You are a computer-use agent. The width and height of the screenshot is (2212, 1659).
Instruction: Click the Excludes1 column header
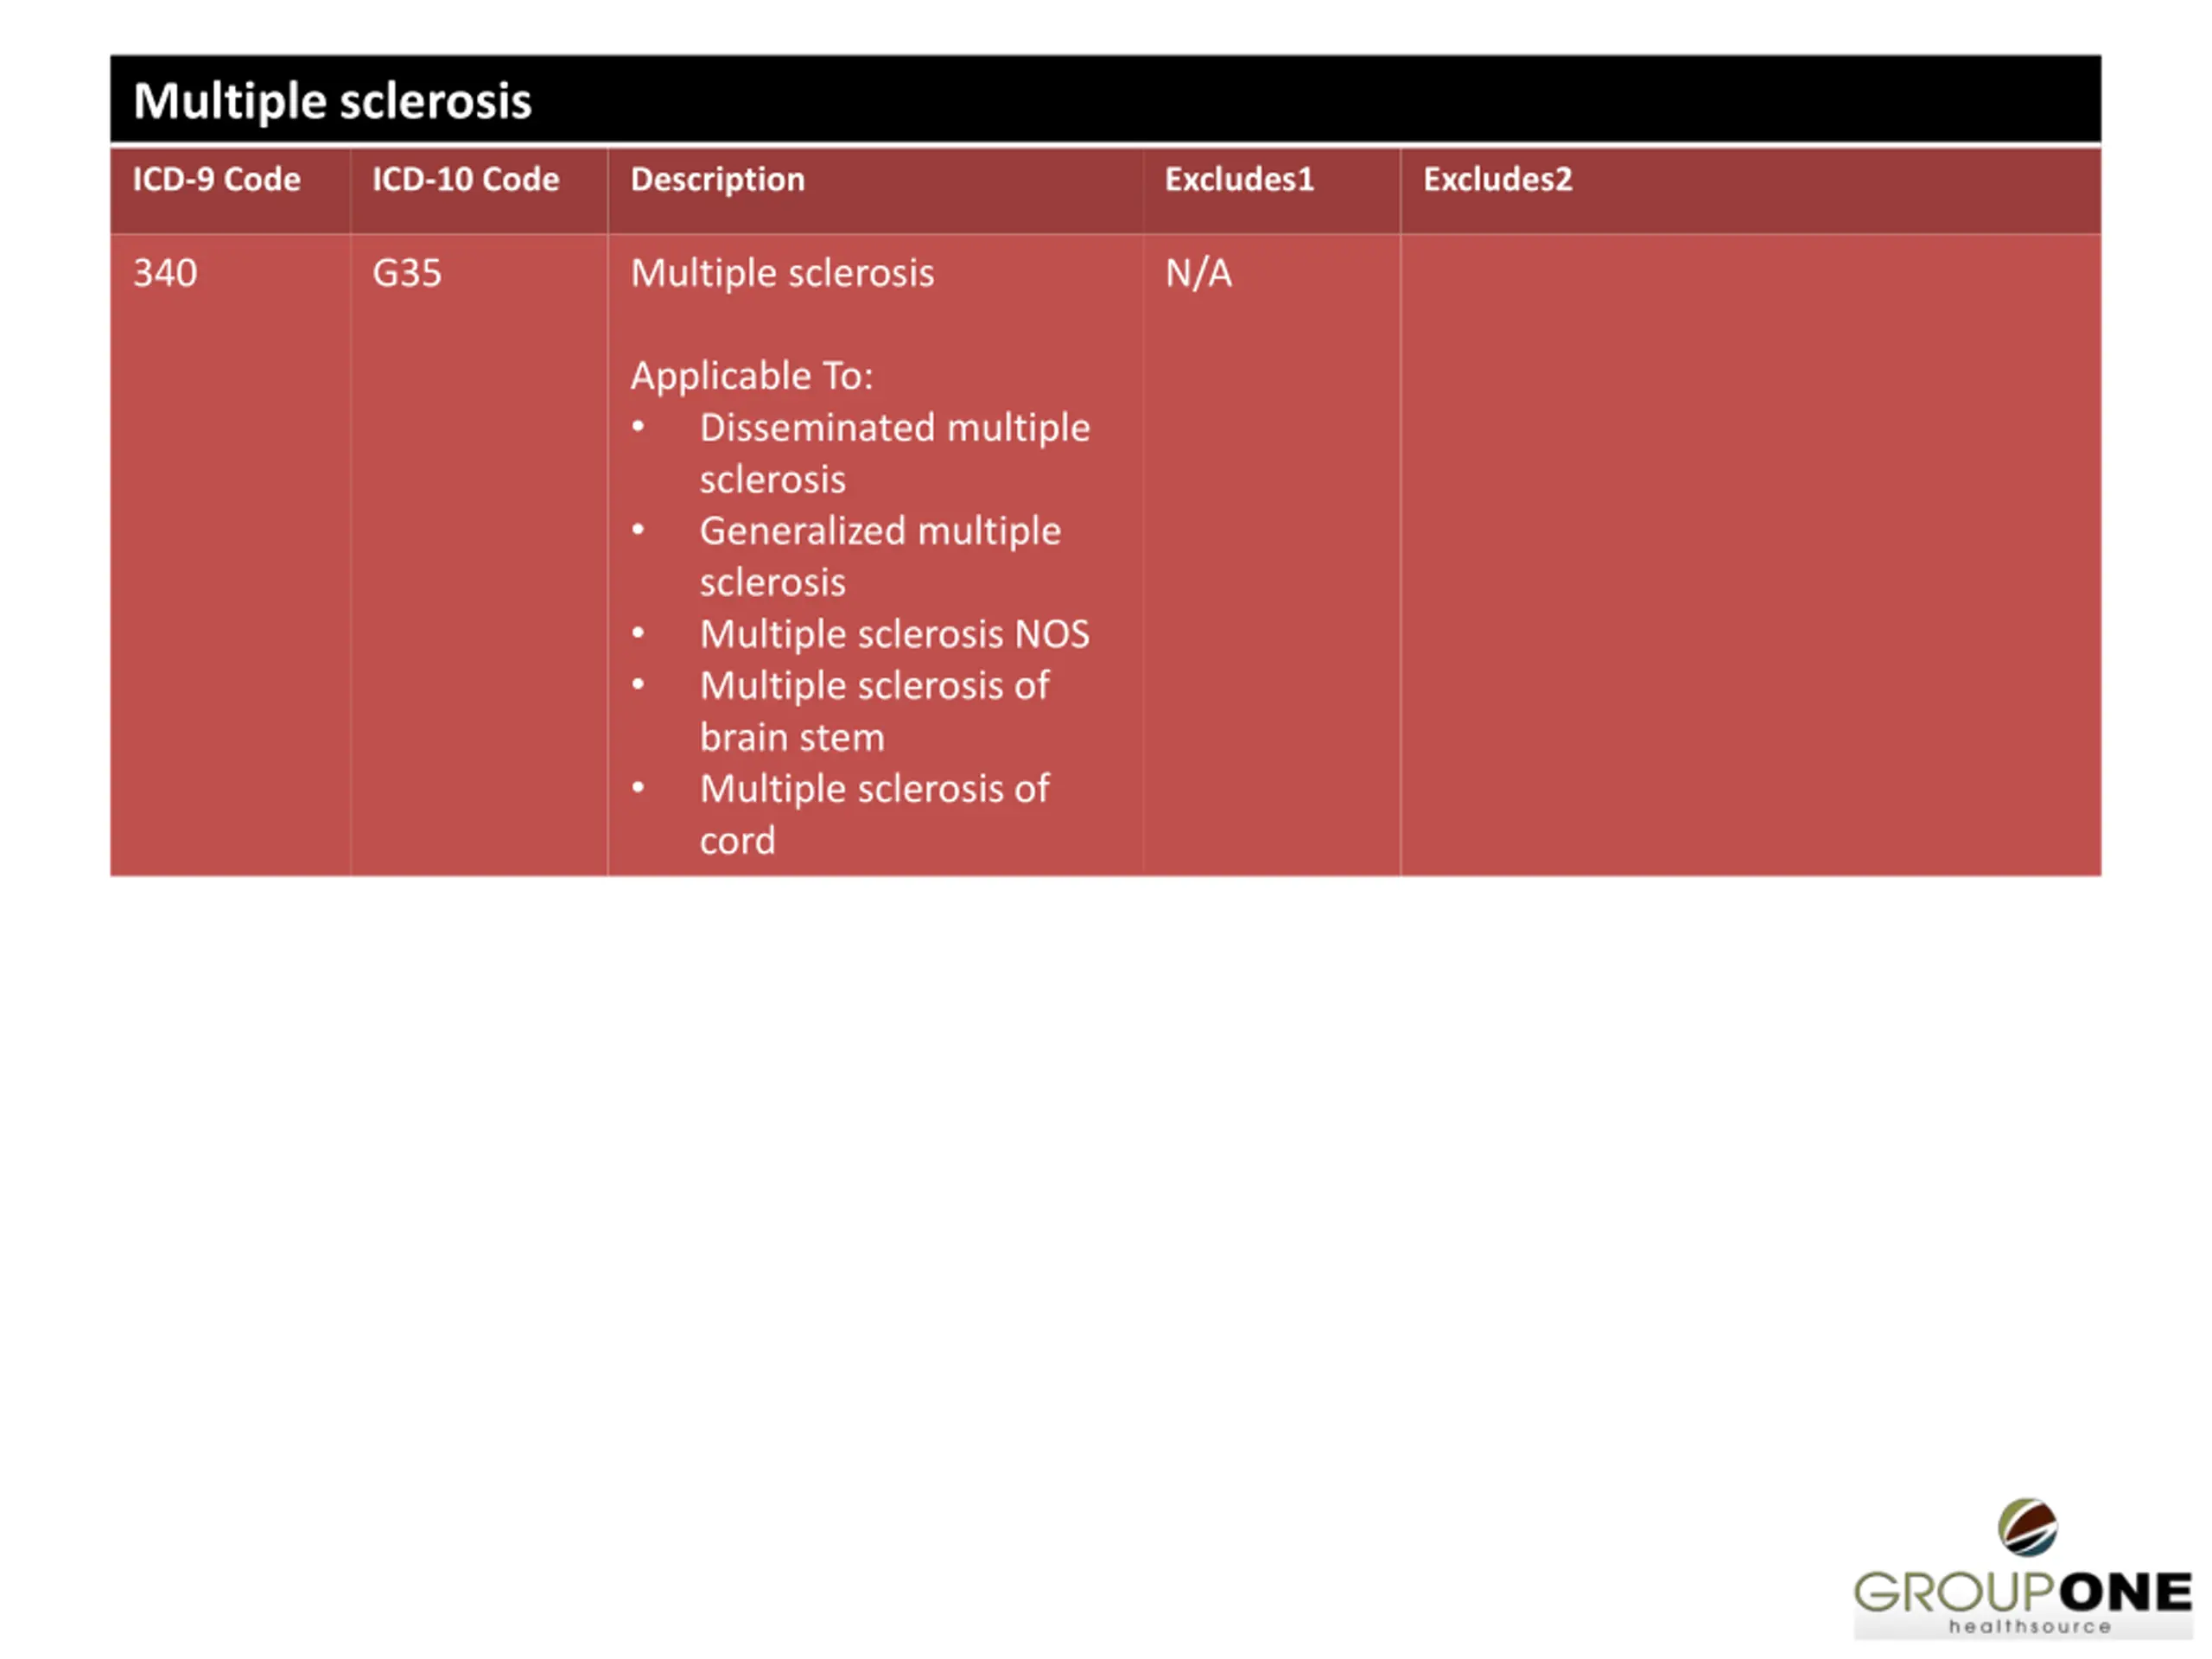click(x=1272, y=190)
